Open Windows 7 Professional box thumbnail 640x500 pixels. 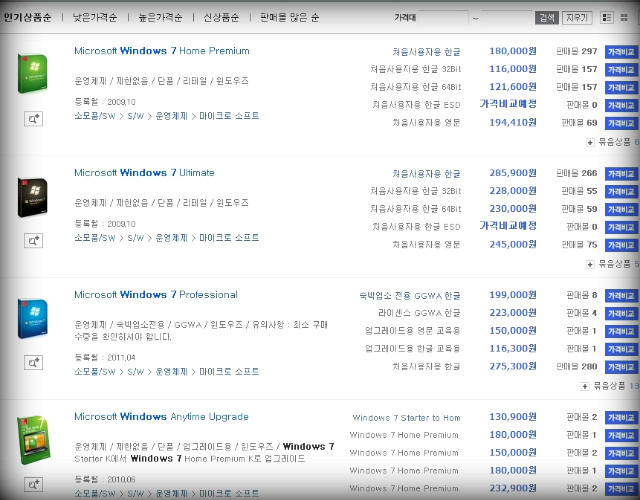(33, 319)
